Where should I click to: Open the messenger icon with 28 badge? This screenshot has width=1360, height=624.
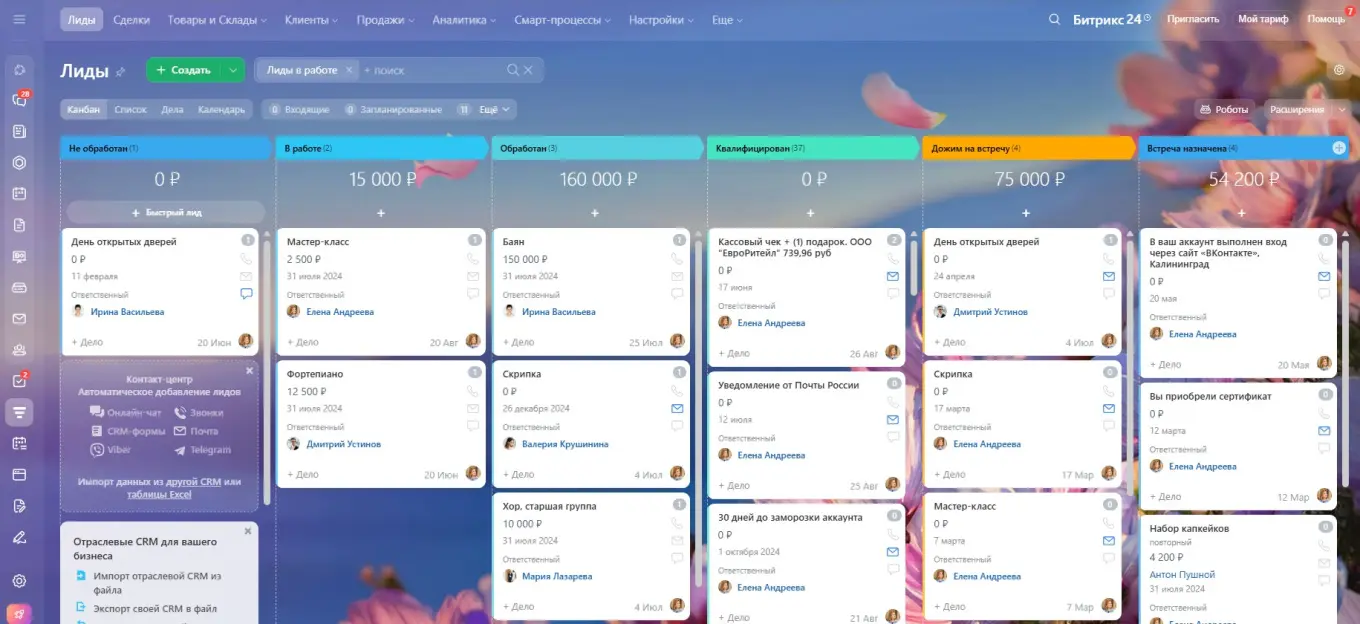coord(19,100)
